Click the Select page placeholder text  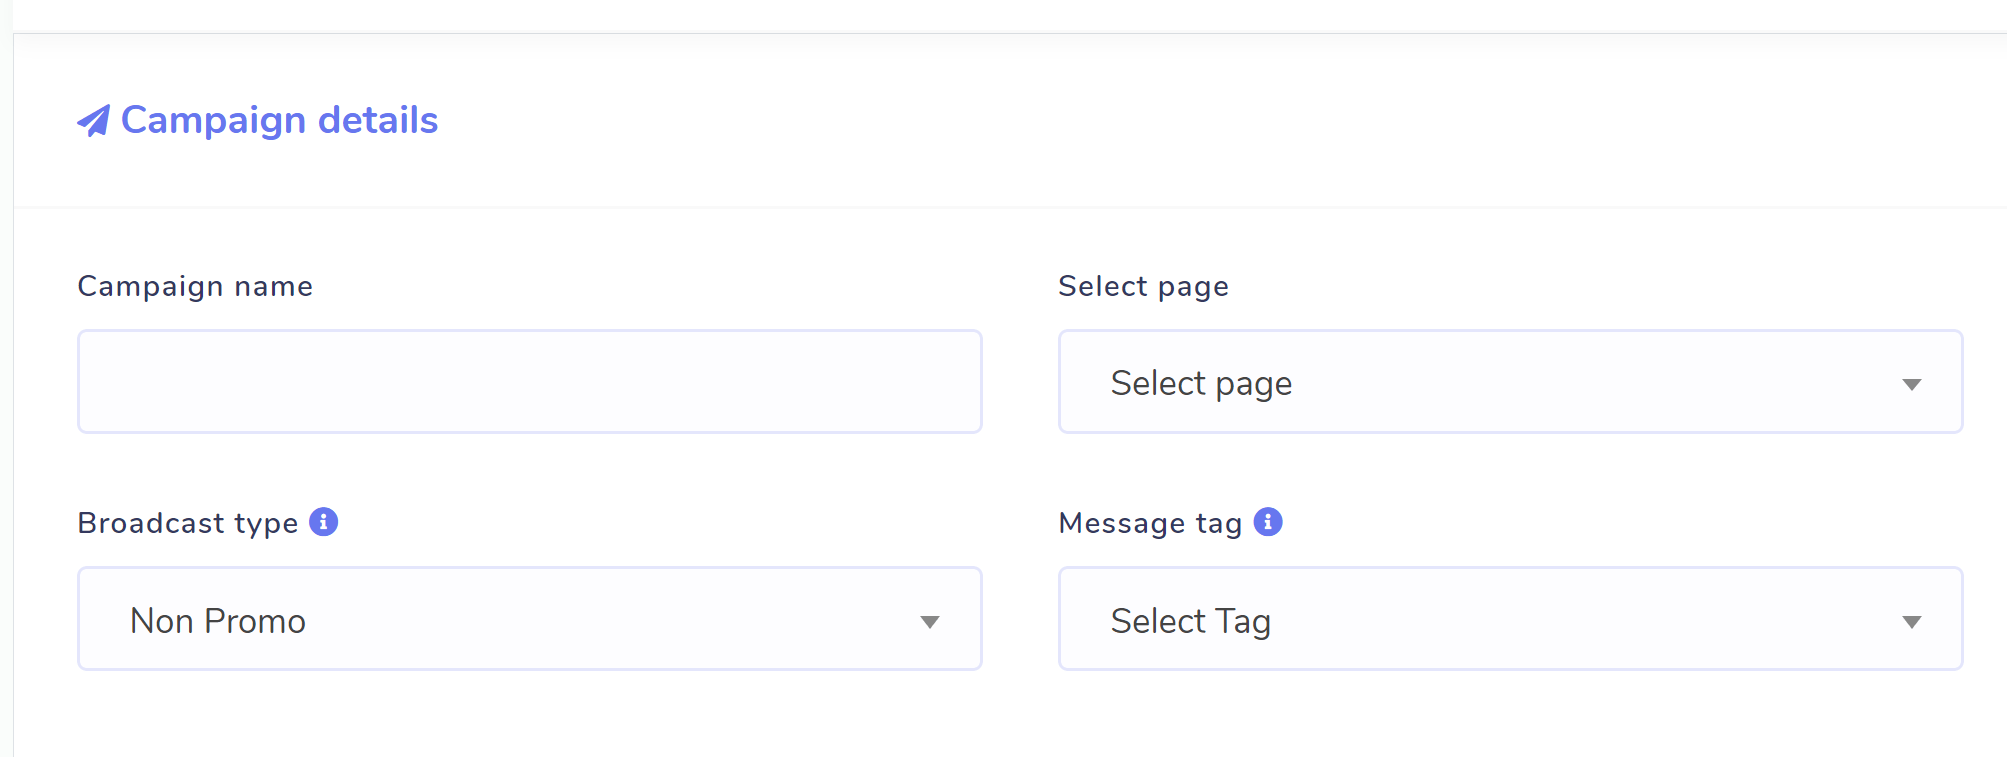point(1201,383)
